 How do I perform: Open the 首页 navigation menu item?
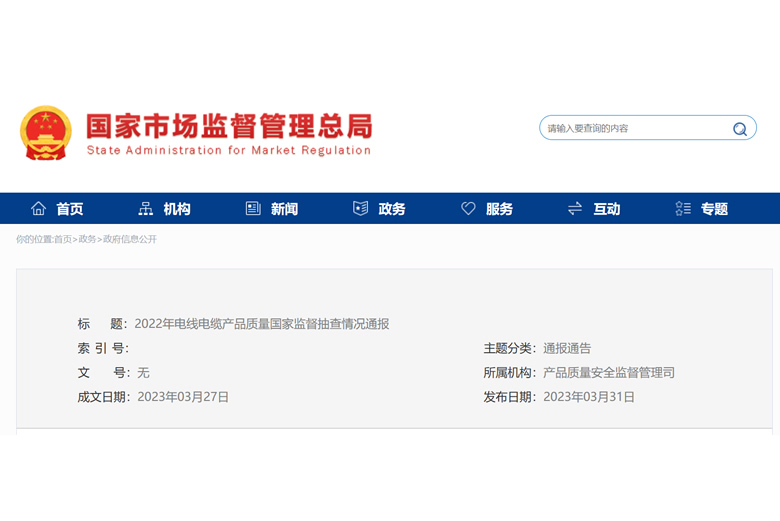(70, 209)
